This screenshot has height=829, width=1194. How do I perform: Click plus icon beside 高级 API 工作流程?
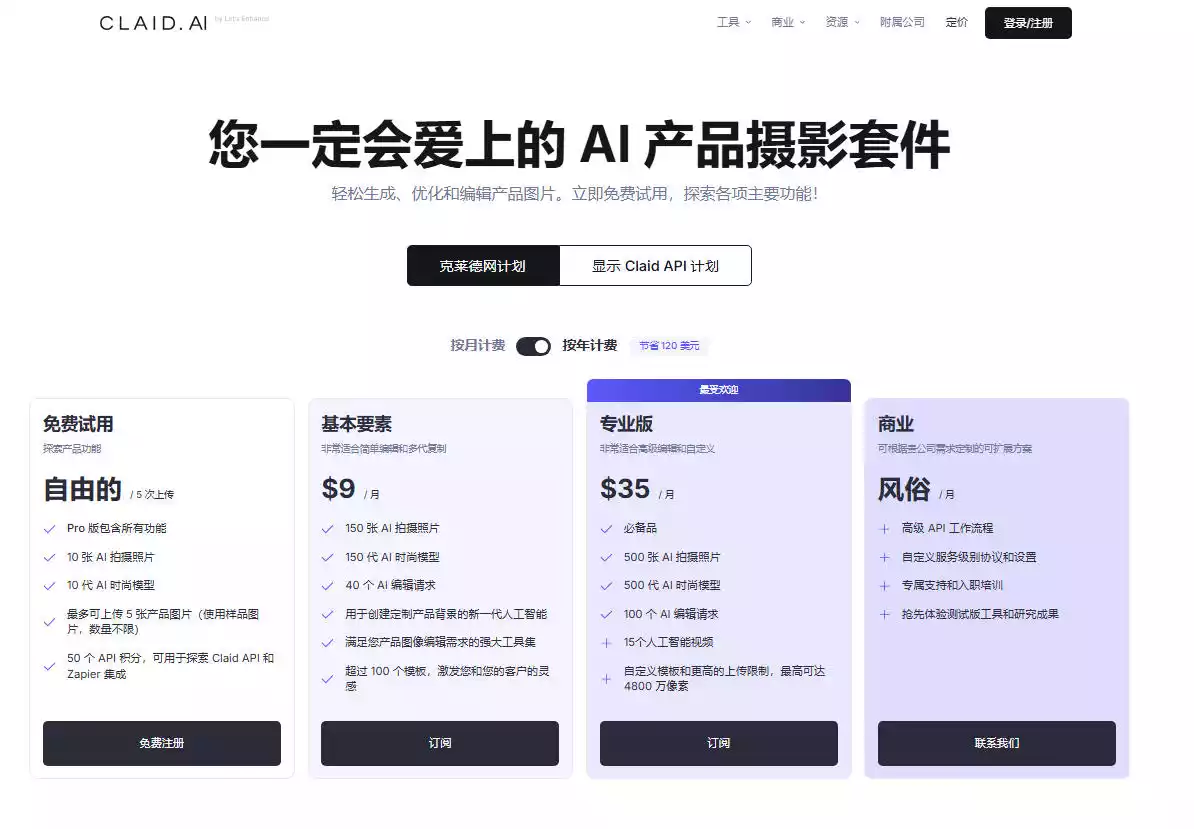click(x=884, y=529)
